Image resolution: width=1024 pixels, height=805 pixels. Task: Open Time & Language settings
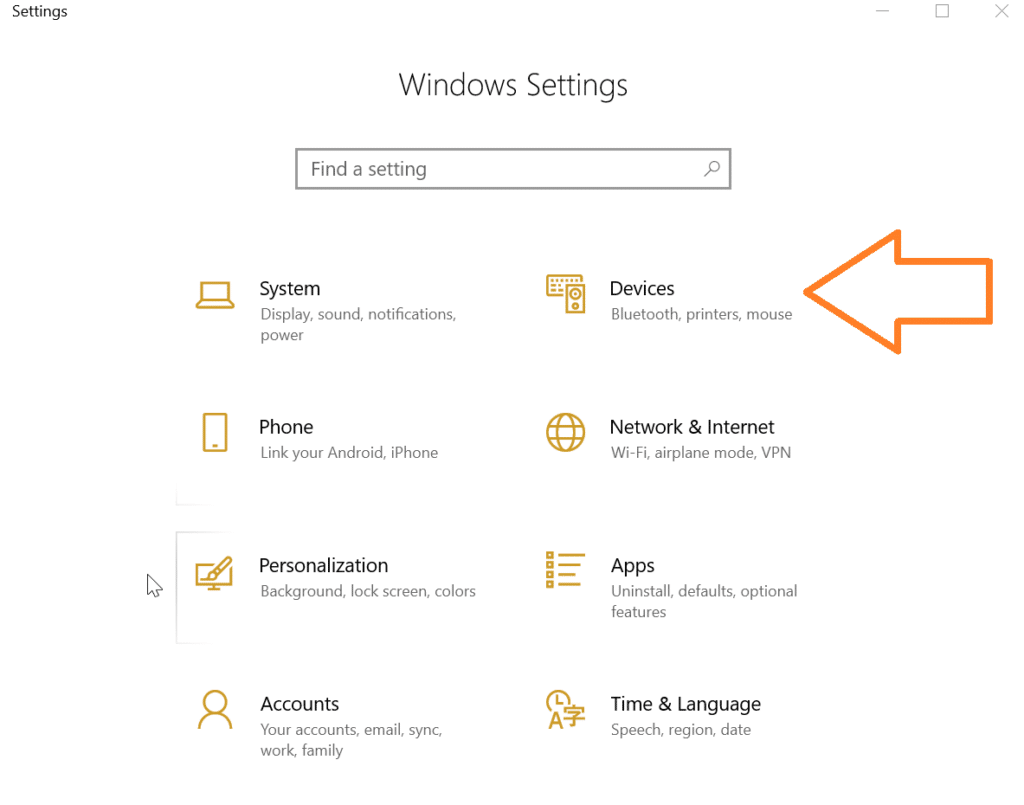pyautogui.click(x=685, y=704)
